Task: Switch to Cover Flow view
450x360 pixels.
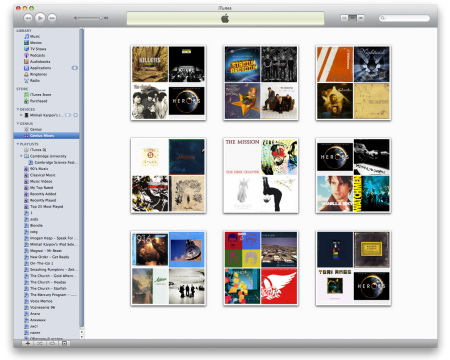Action: tap(361, 18)
